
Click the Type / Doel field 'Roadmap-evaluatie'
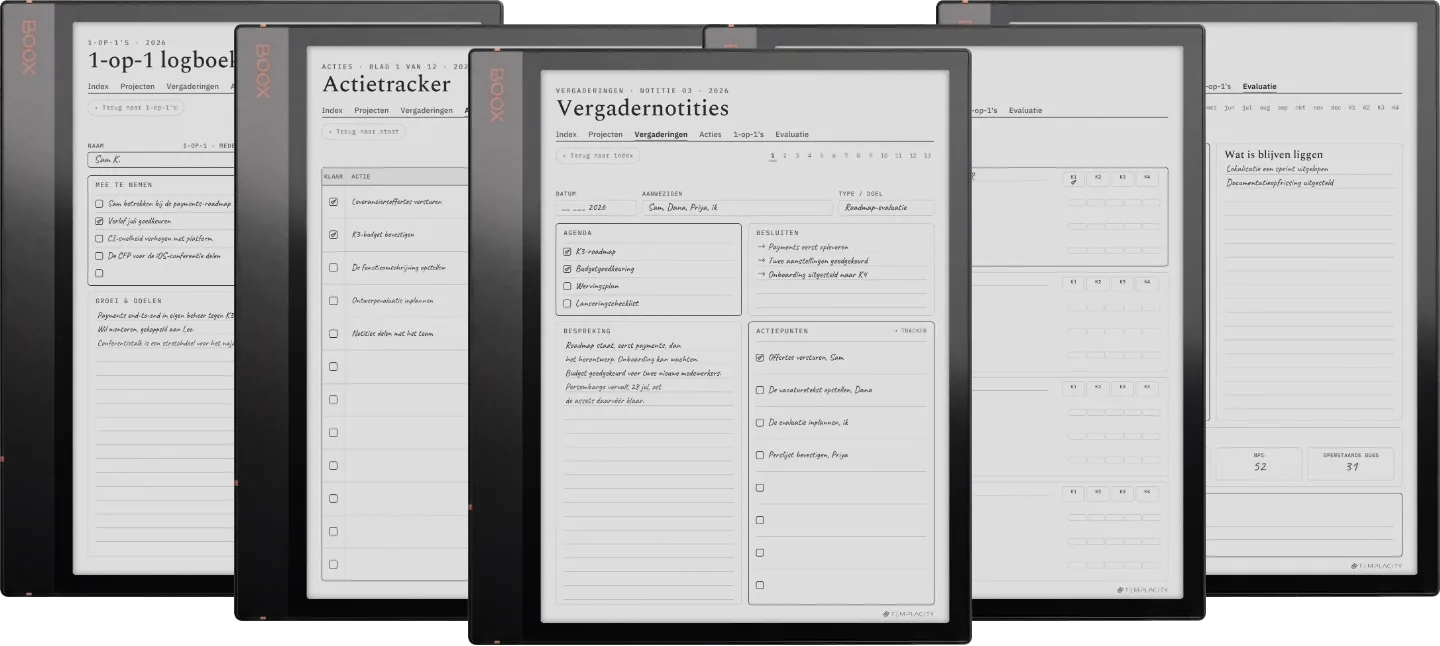(886, 208)
